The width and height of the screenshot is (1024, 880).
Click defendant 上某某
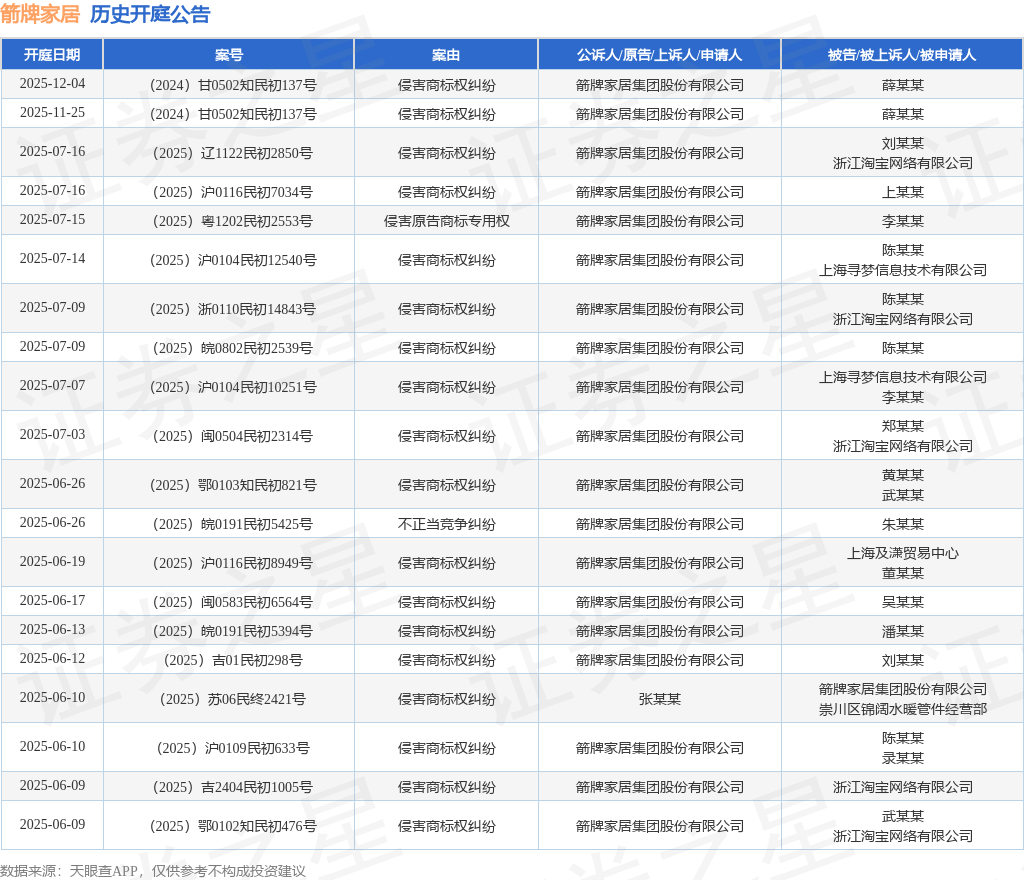(903, 192)
